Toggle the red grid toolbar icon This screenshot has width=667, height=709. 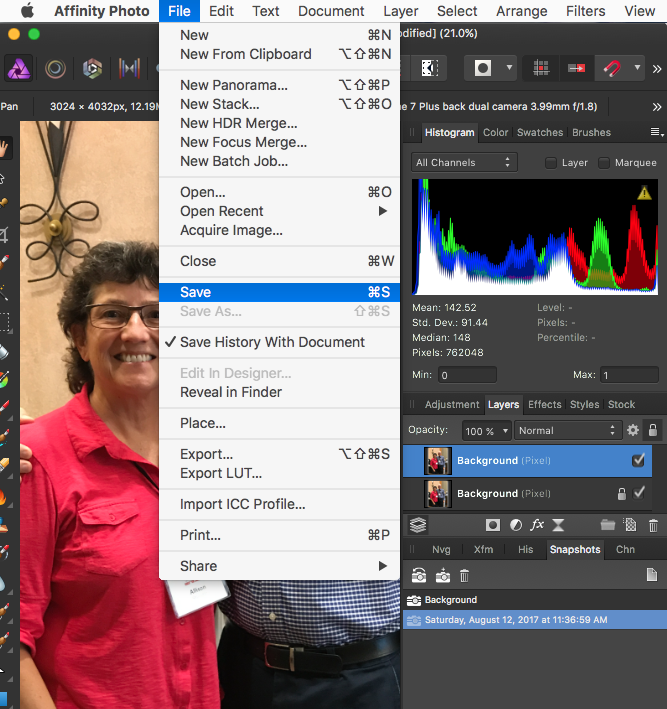pos(541,68)
